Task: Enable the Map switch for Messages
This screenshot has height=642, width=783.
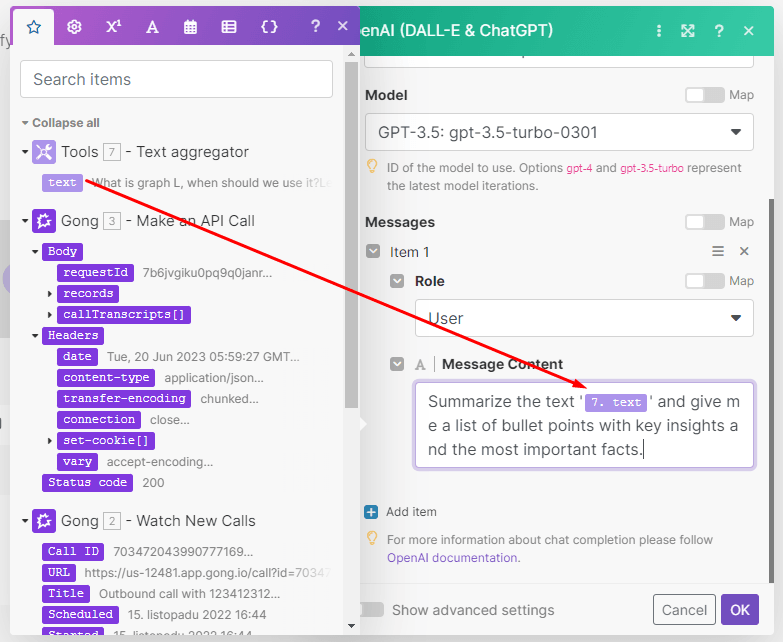Action: pos(704,222)
